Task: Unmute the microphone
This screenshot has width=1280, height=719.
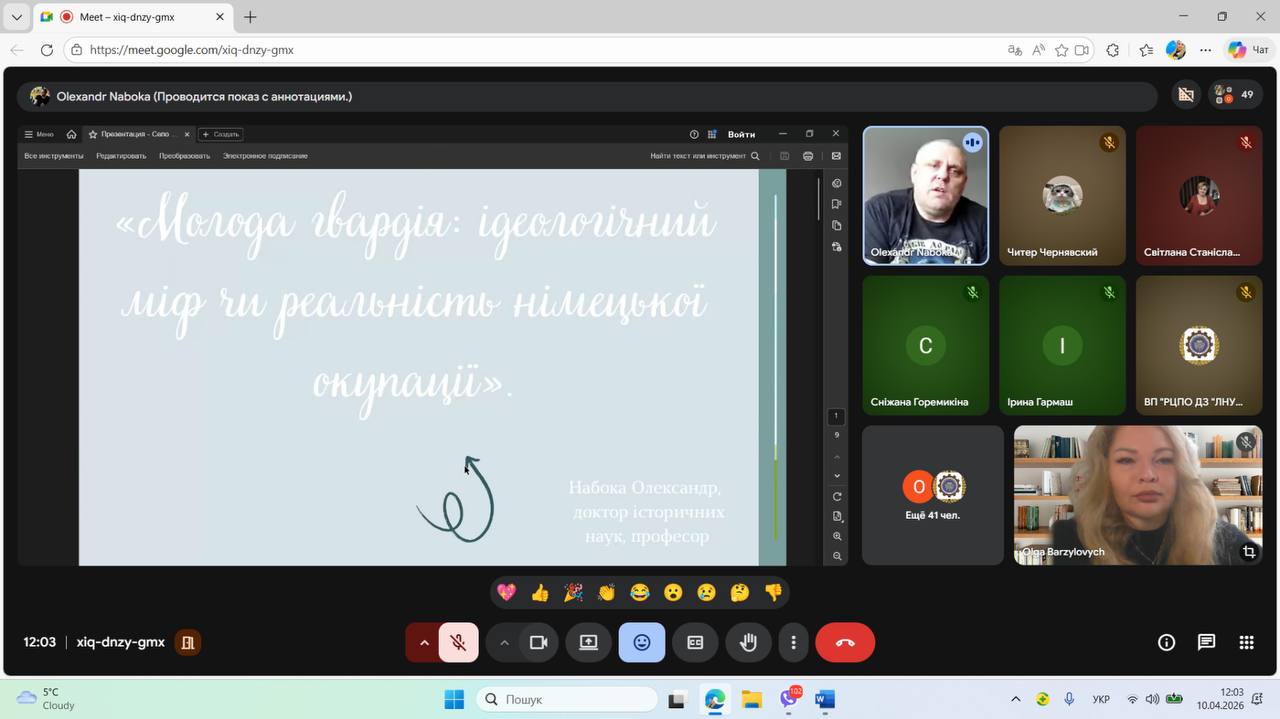Action: [x=459, y=643]
